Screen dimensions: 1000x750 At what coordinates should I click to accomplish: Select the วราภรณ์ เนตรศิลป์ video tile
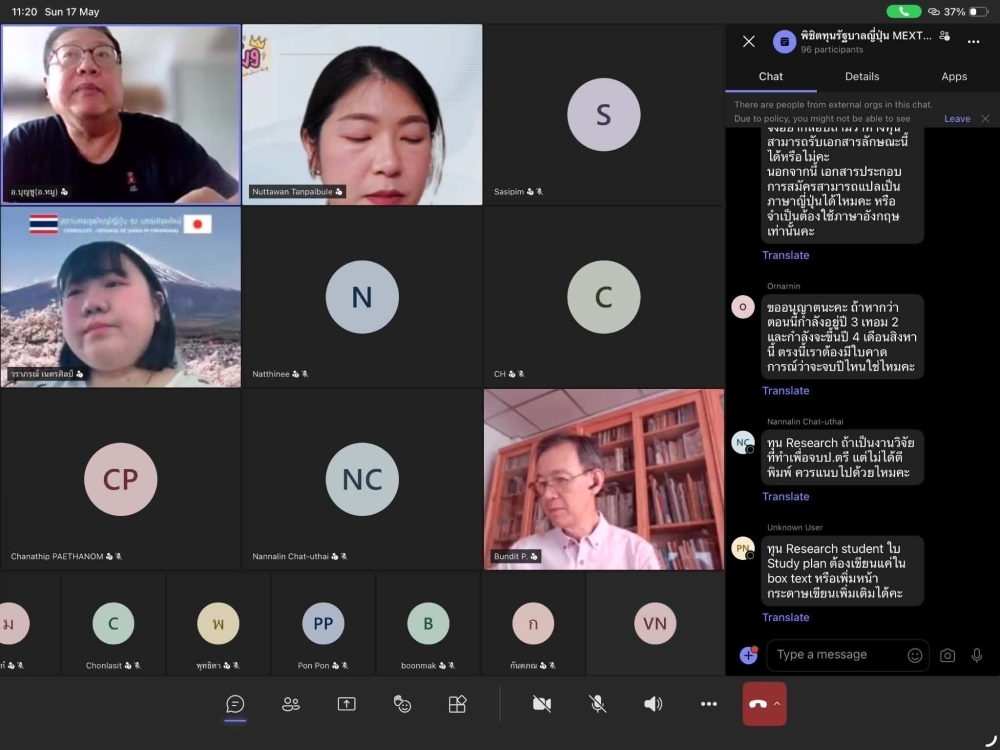point(121,297)
